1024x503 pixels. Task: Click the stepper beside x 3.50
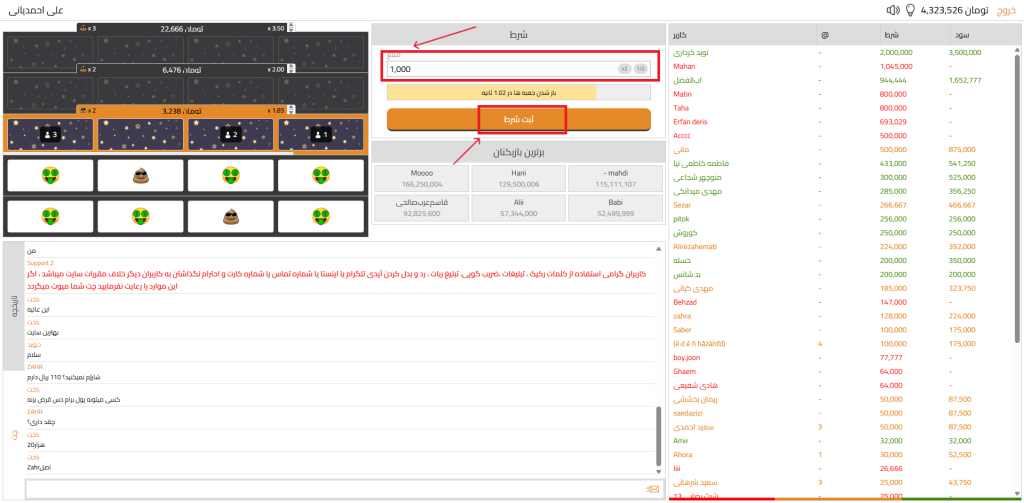click(x=291, y=28)
